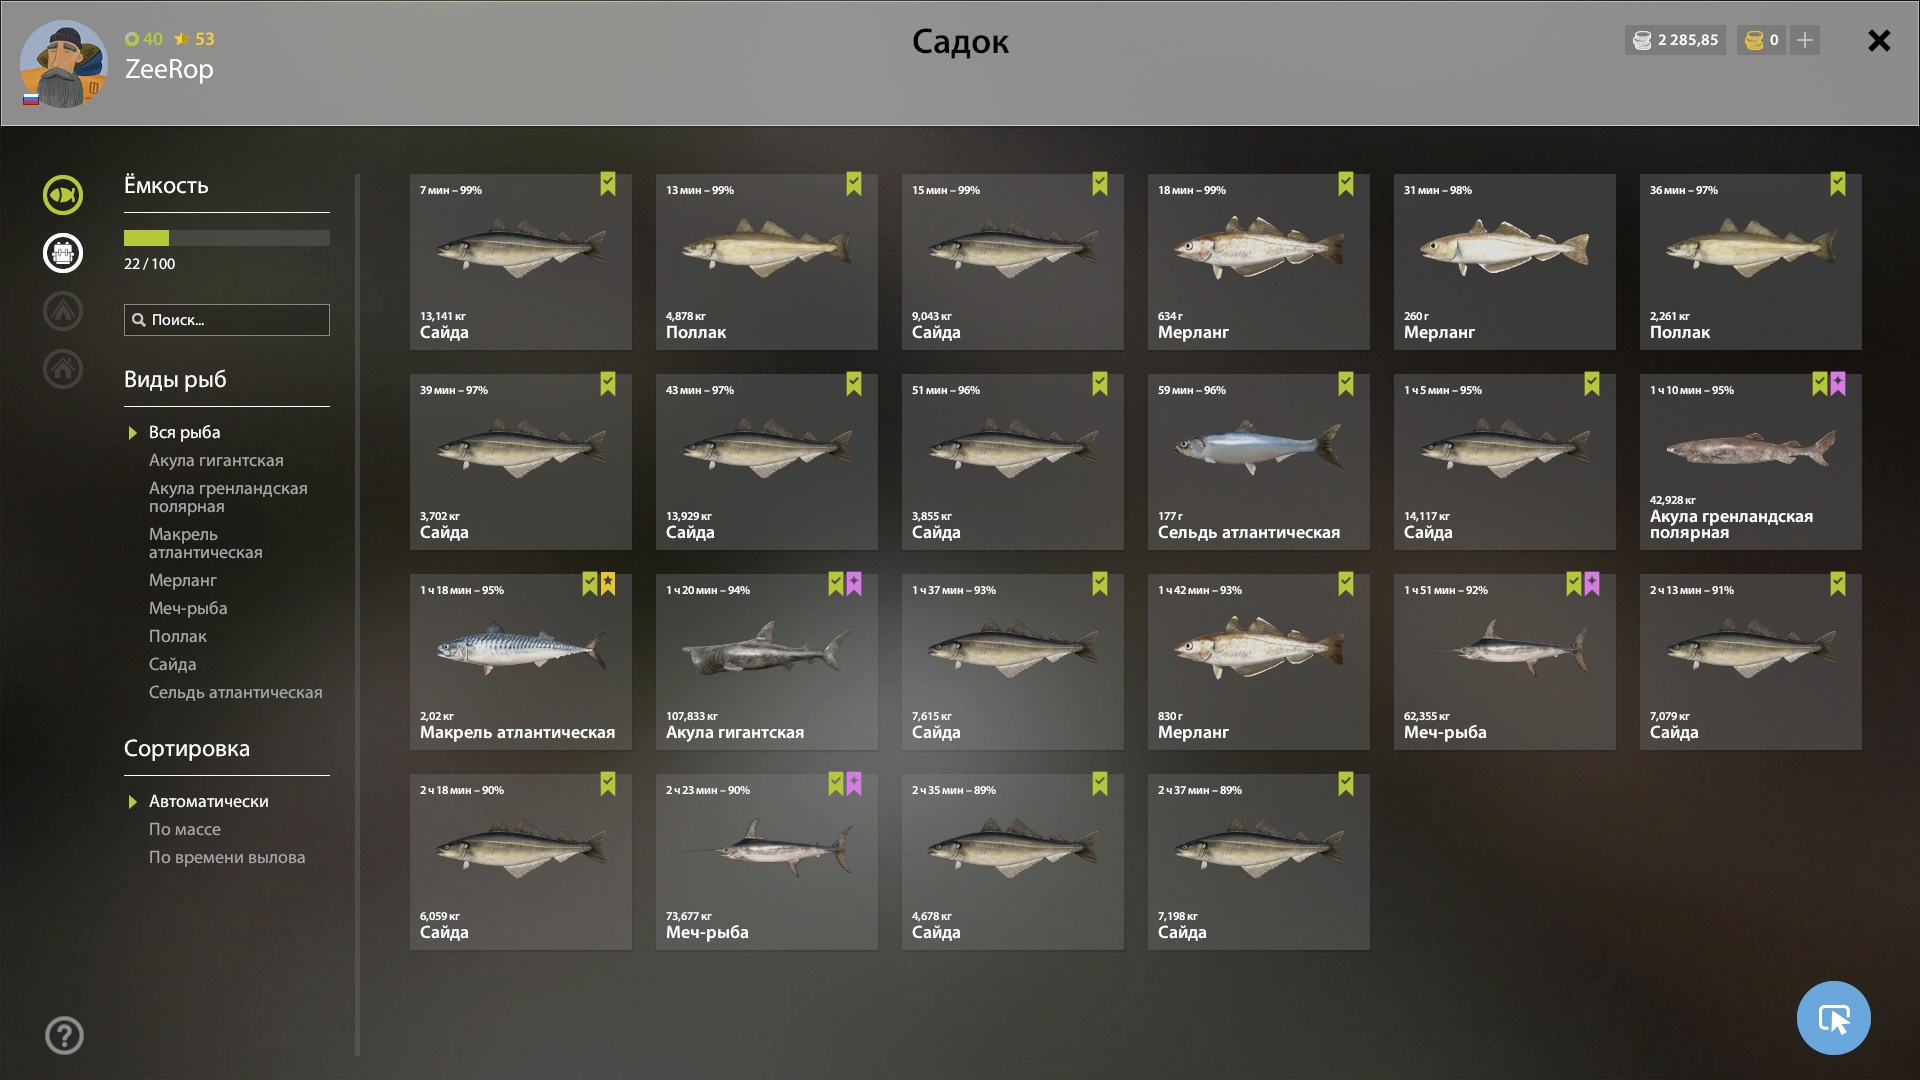Viewport: 1920px width, 1080px height.
Task: Filter by Сельдь атлантическая species
Action: [235, 692]
